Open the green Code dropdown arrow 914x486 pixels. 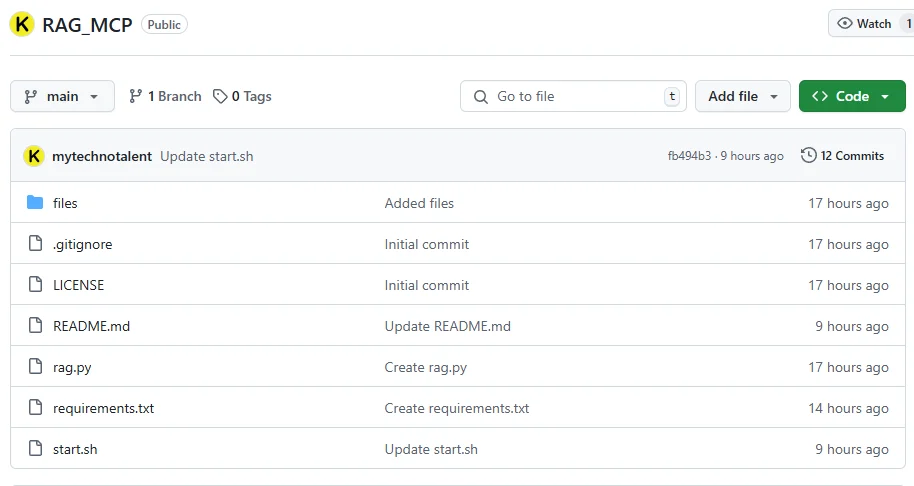click(885, 97)
